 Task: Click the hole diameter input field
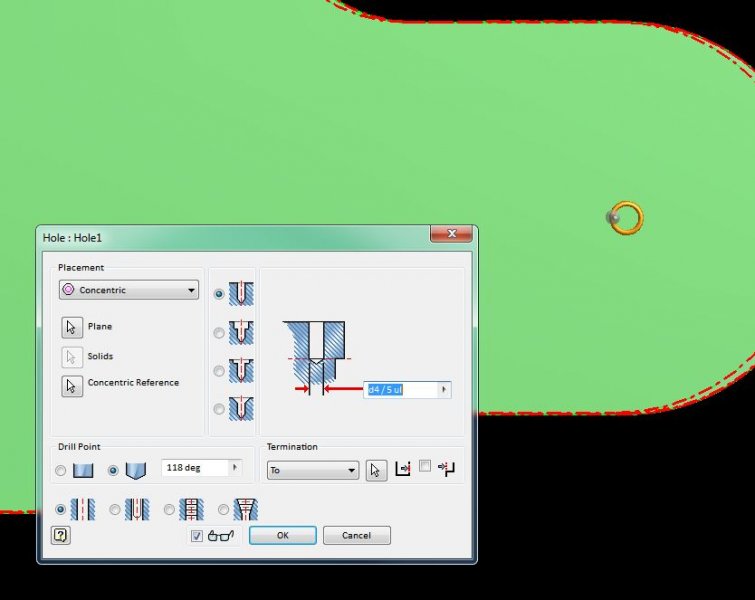coord(401,390)
